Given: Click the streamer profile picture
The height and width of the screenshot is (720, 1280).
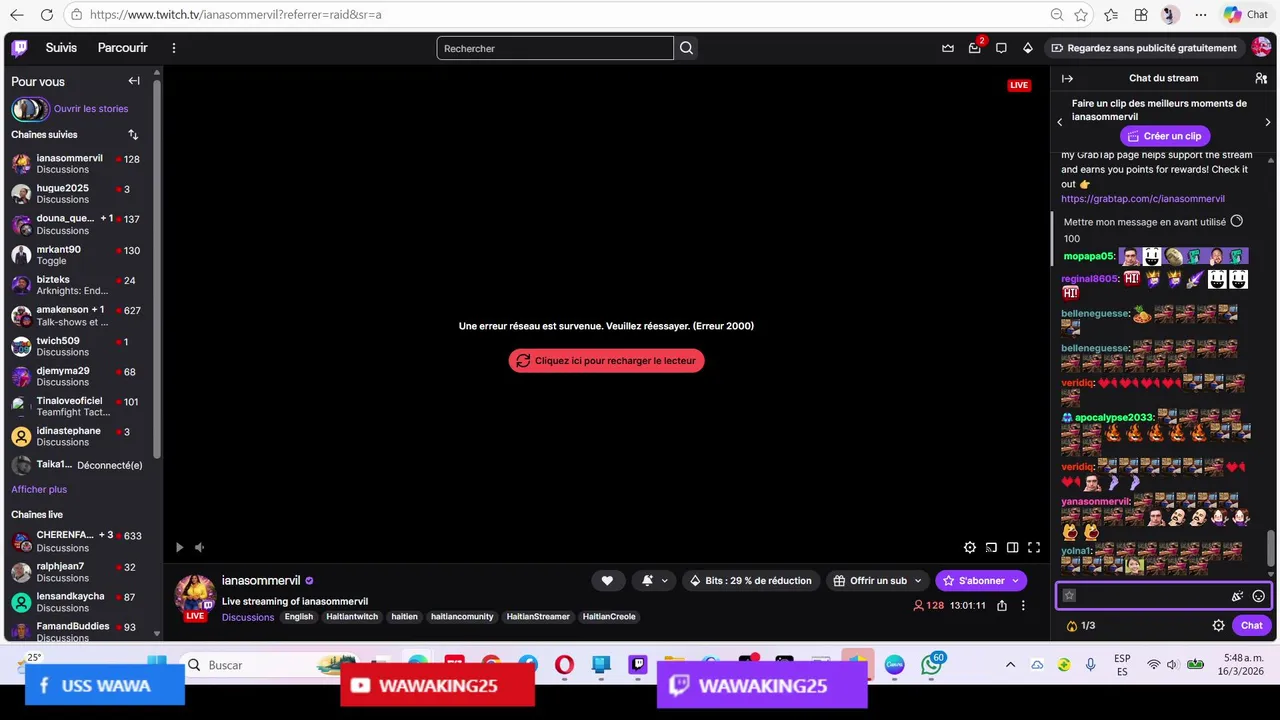Looking at the screenshot, I should tap(195, 594).
